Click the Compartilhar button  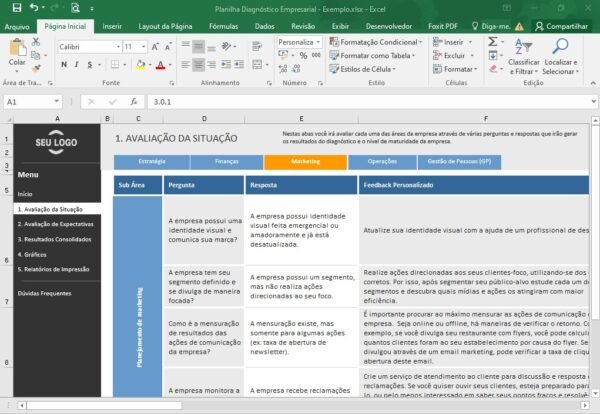[x=561, y=26]
